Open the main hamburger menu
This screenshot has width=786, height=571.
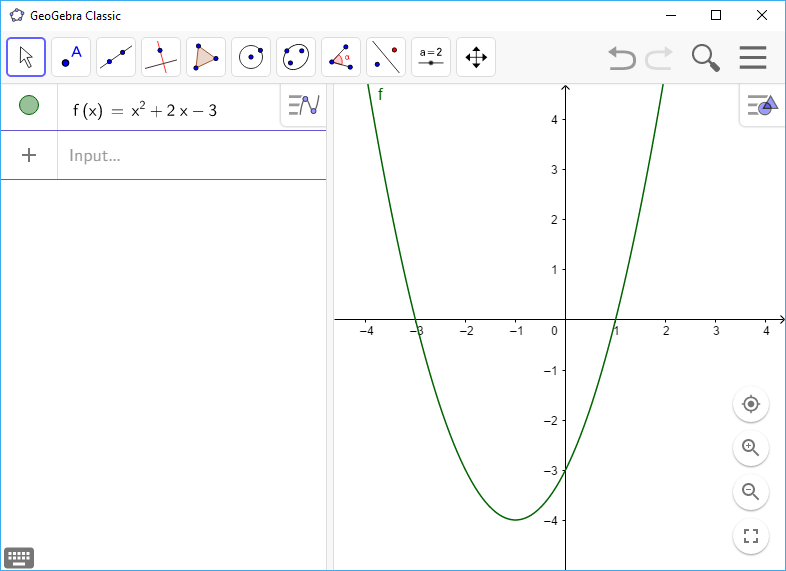[752, 58]
